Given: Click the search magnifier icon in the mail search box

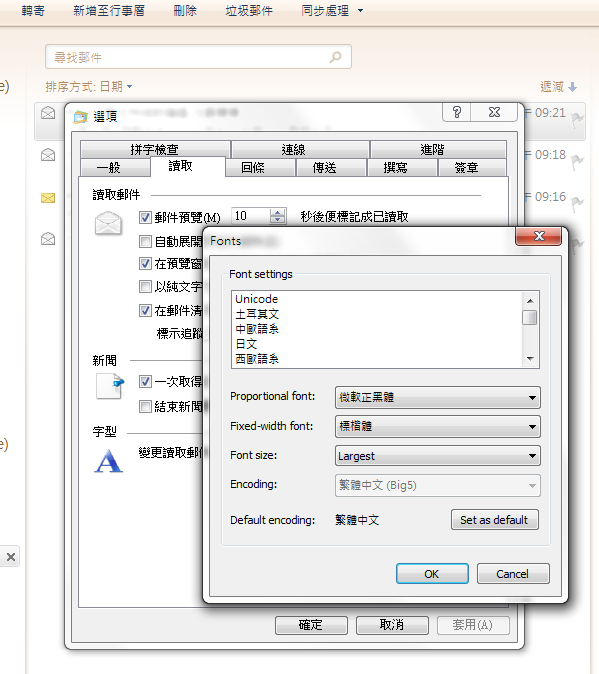Looking at the screenshot, I should click(336, 57).
